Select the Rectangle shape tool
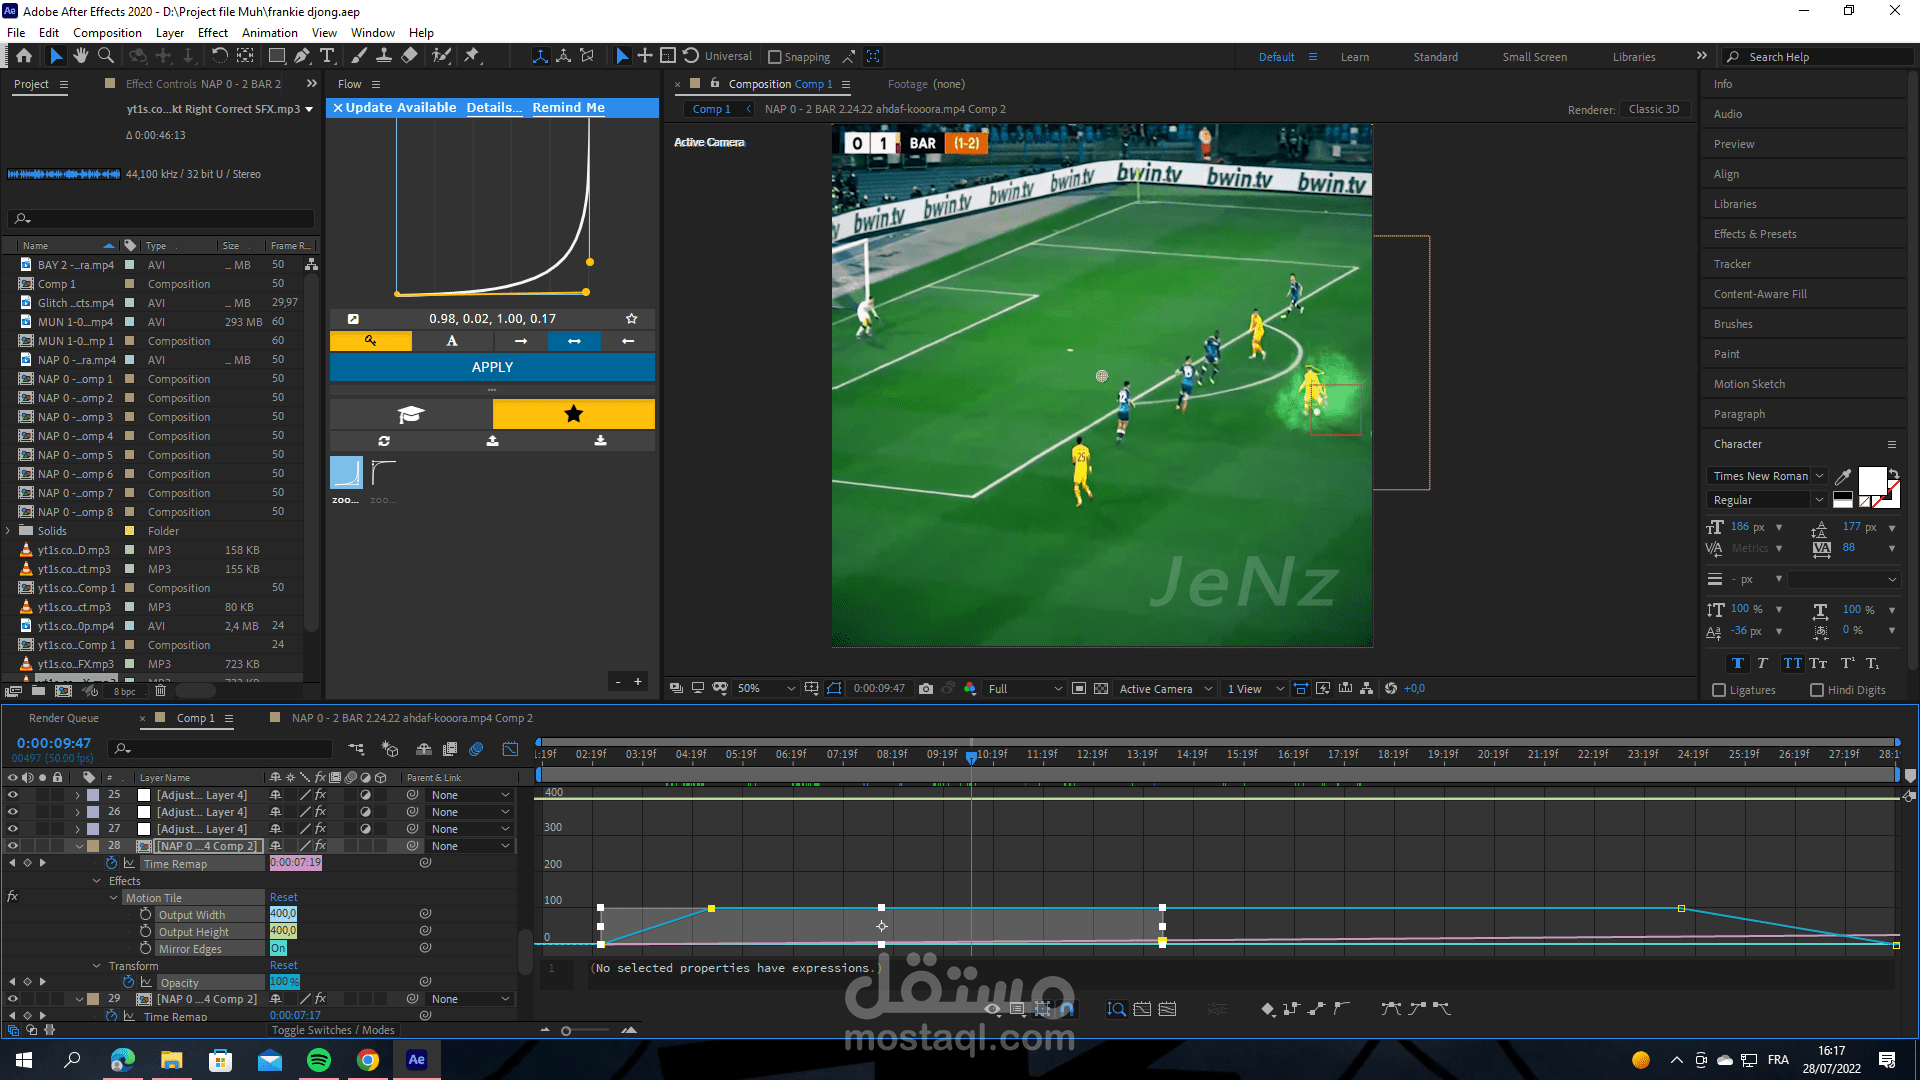1920x1080 pixels. tap(277, 56)
